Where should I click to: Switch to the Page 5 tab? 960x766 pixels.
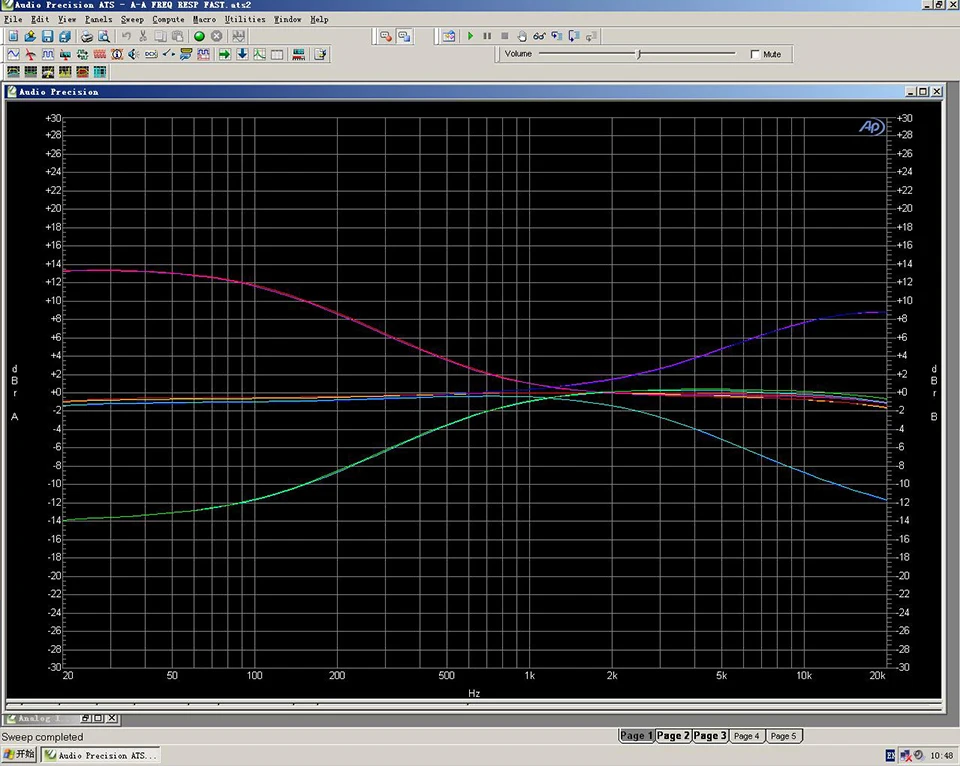point(783,736)
